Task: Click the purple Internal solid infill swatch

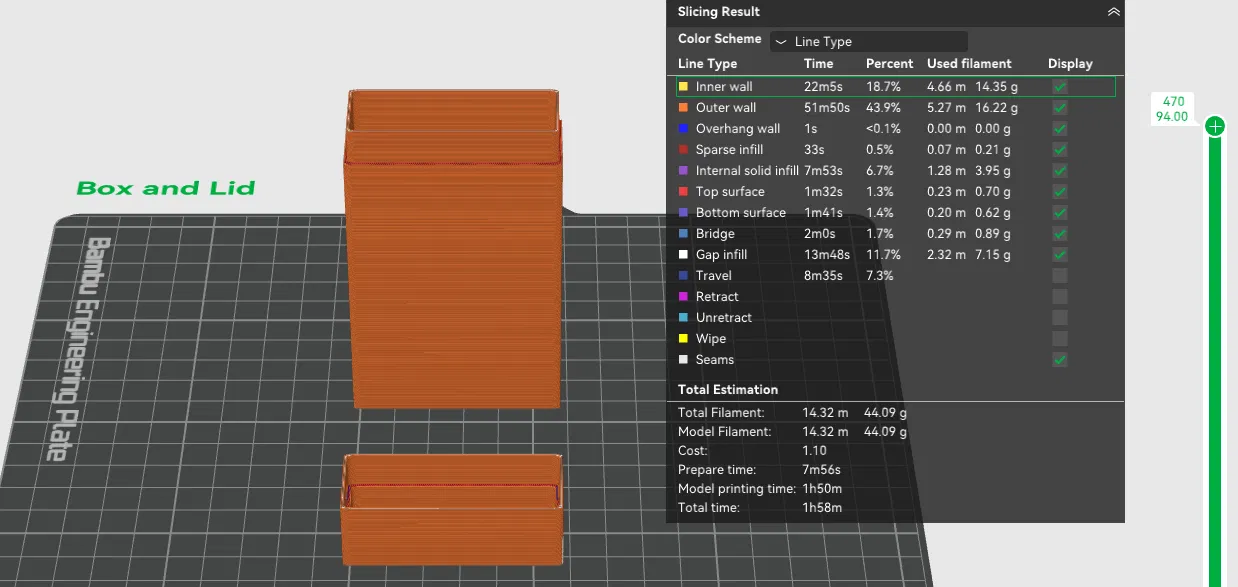Action: pyautogui.click(x=683, y=171)
